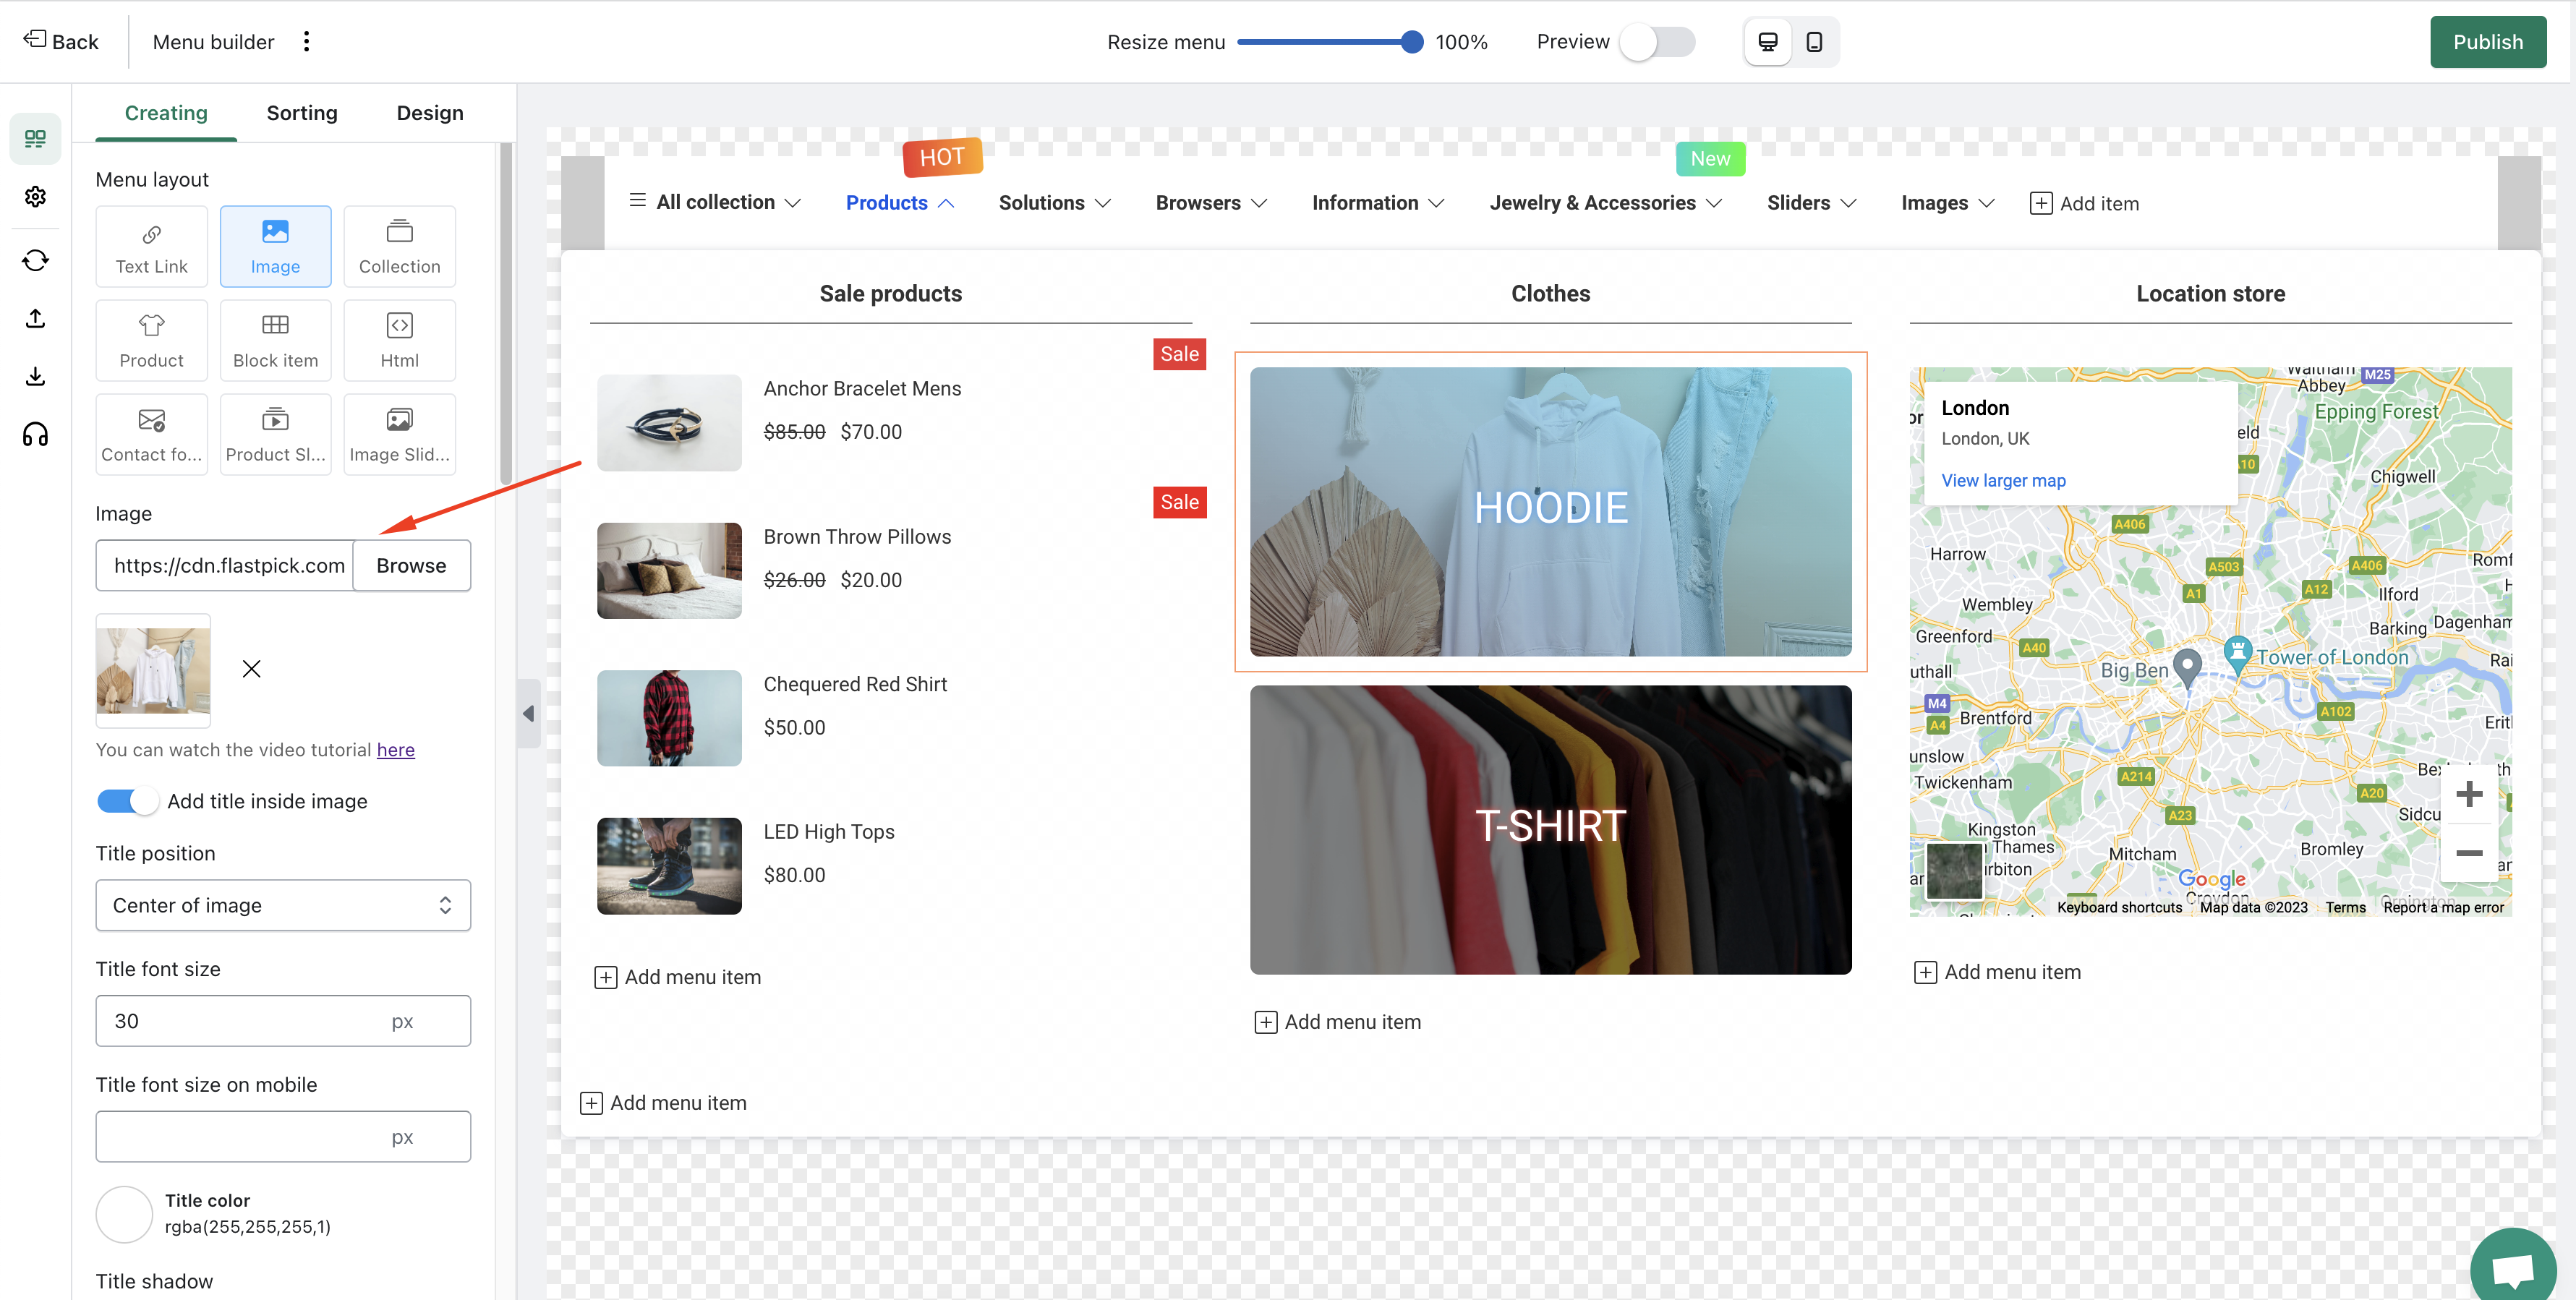Collapse the left side panel arrow
This screenshot has width=2576, height=1300.
click(x=528, y=713)
